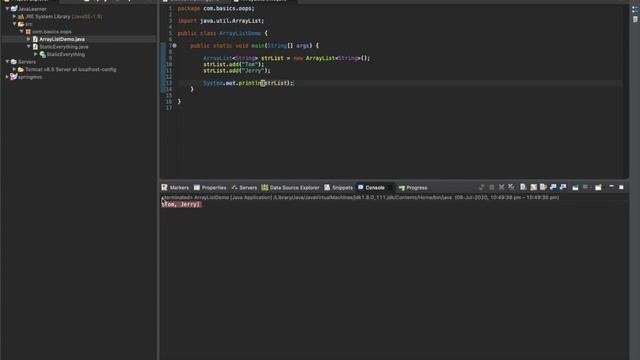Click the JavaLearner project icon

(x=14, y=9)
